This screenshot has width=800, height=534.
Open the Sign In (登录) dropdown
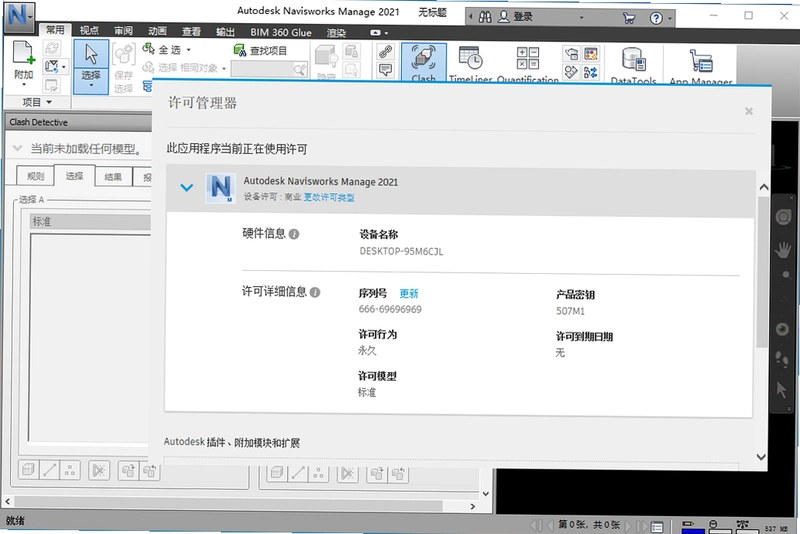point(581,17)
